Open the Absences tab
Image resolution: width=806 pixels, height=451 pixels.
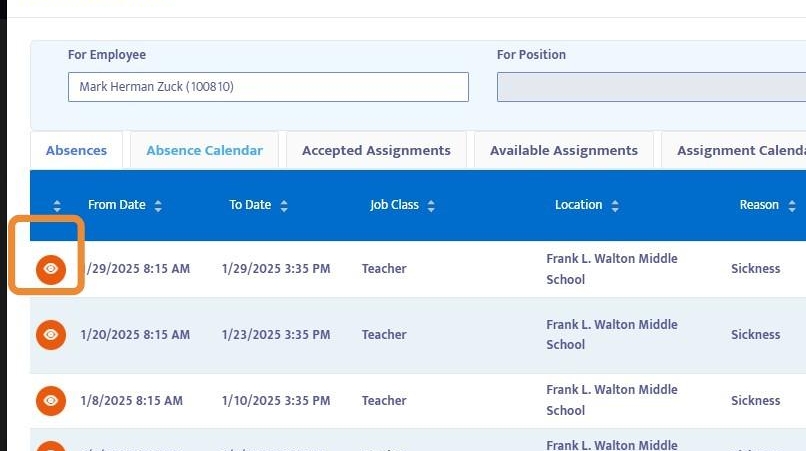[77, 150]
